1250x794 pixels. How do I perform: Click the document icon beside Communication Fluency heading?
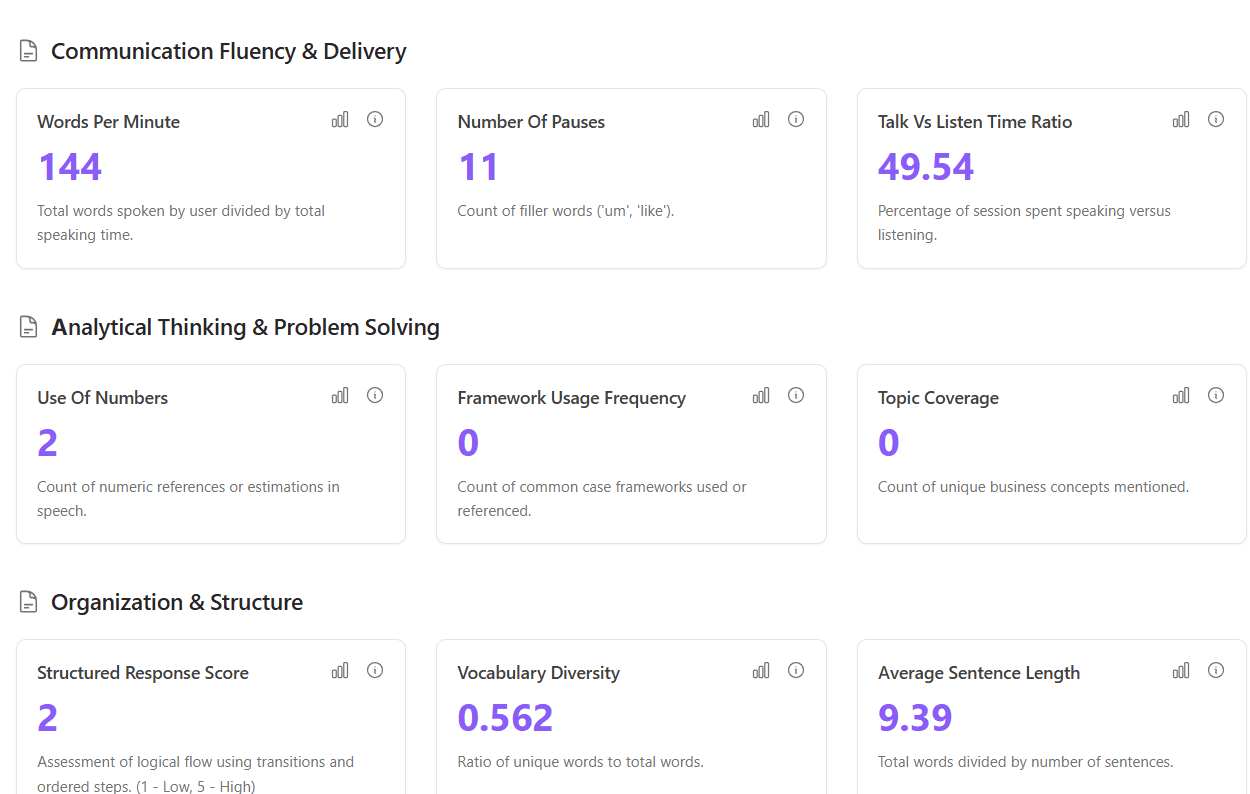pos(28,49)
